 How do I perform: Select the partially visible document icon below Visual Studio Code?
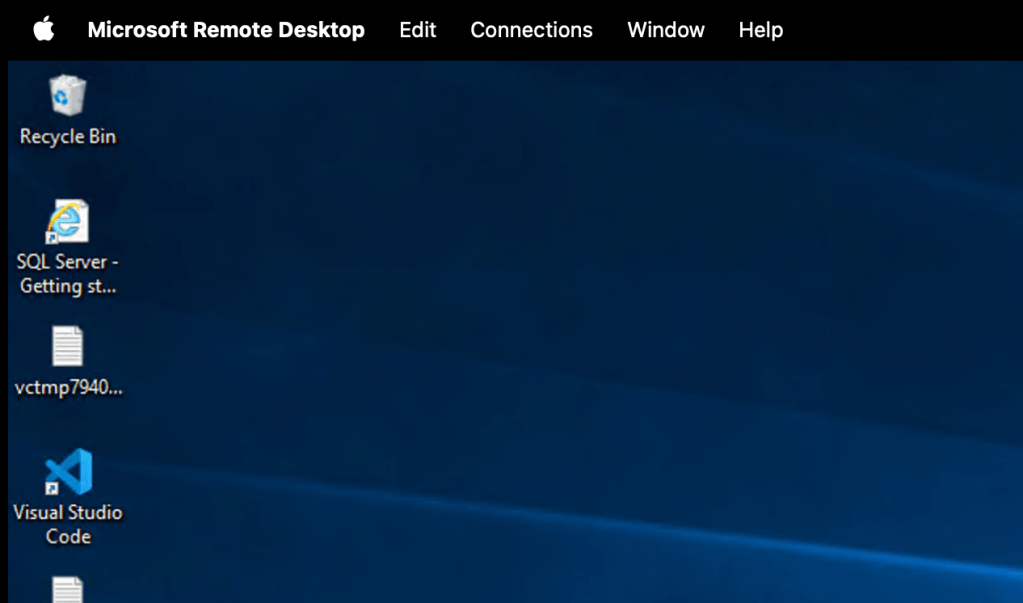68,589
